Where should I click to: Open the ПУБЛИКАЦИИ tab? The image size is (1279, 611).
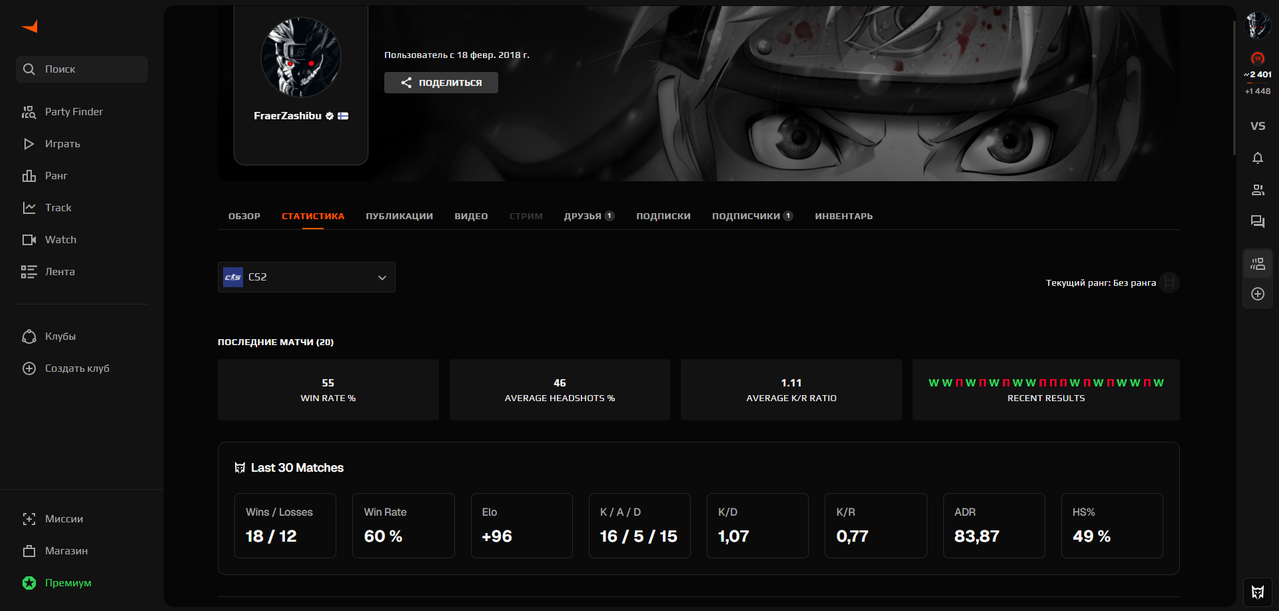pyautogui.click(x=399, y=216)
